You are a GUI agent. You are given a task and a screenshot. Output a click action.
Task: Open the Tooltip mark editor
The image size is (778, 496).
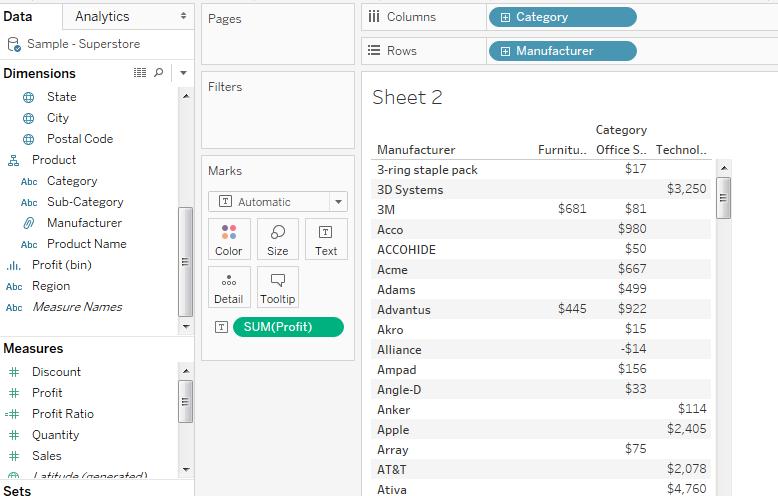[278, 287]
